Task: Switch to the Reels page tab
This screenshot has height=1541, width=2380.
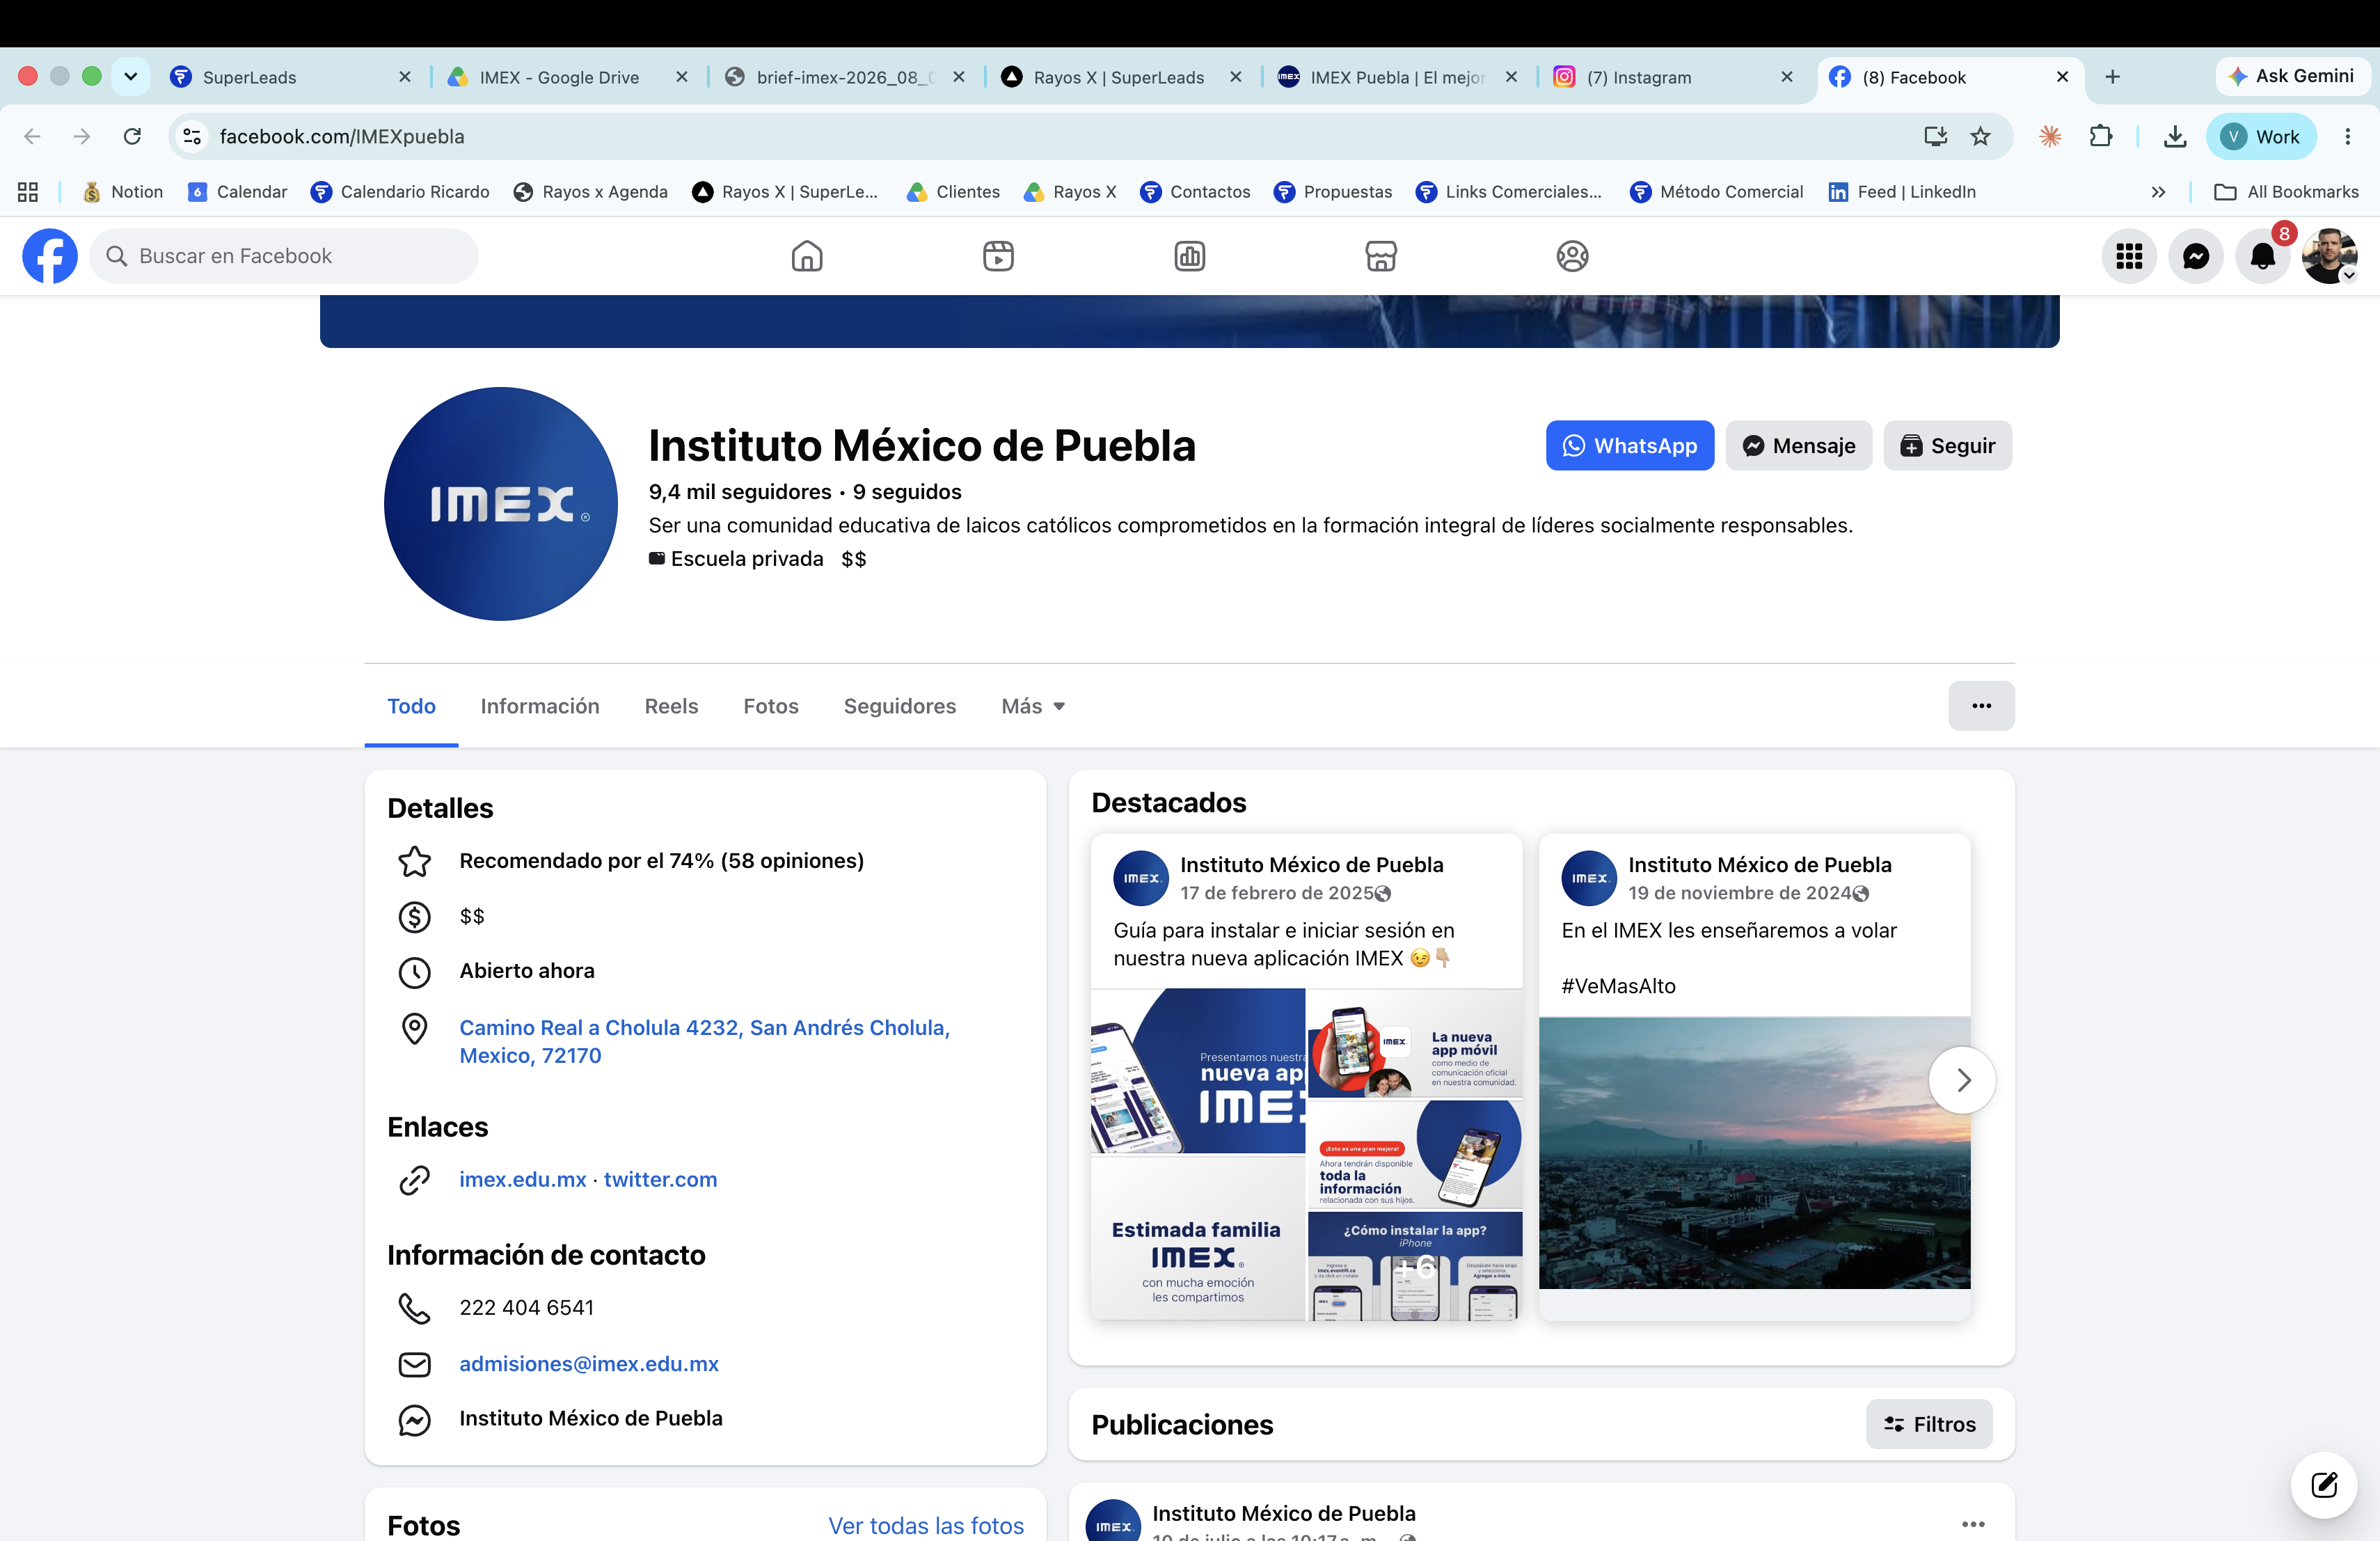Action: coord(671,706)
